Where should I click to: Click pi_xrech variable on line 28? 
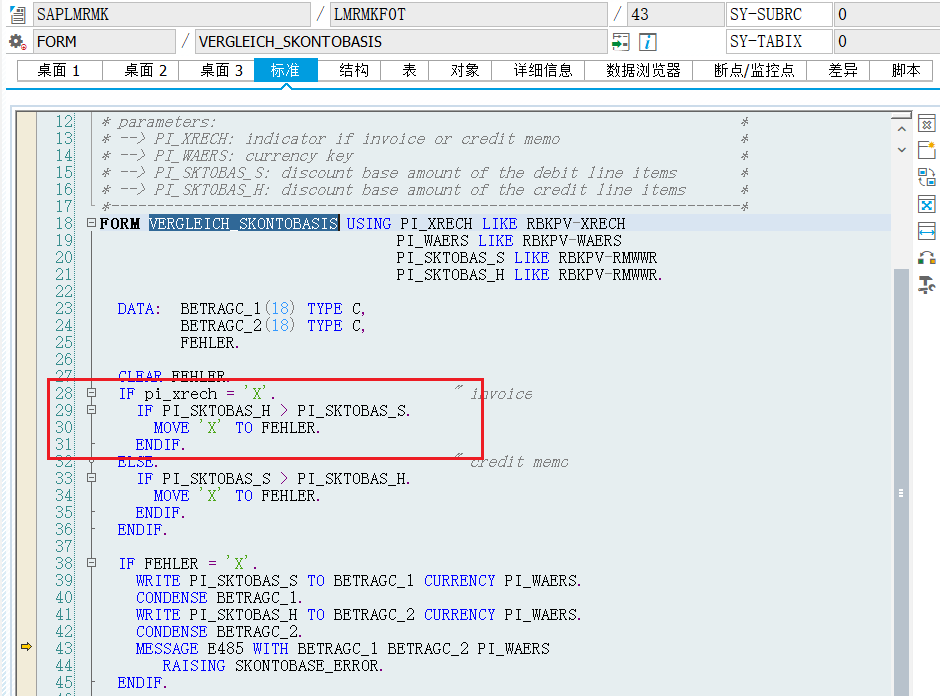click(180, 394)
